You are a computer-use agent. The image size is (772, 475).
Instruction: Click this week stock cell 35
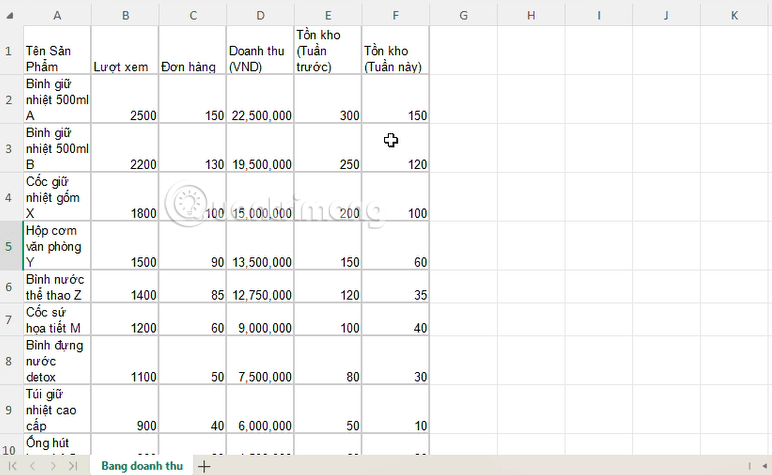(x=395, y=286)
